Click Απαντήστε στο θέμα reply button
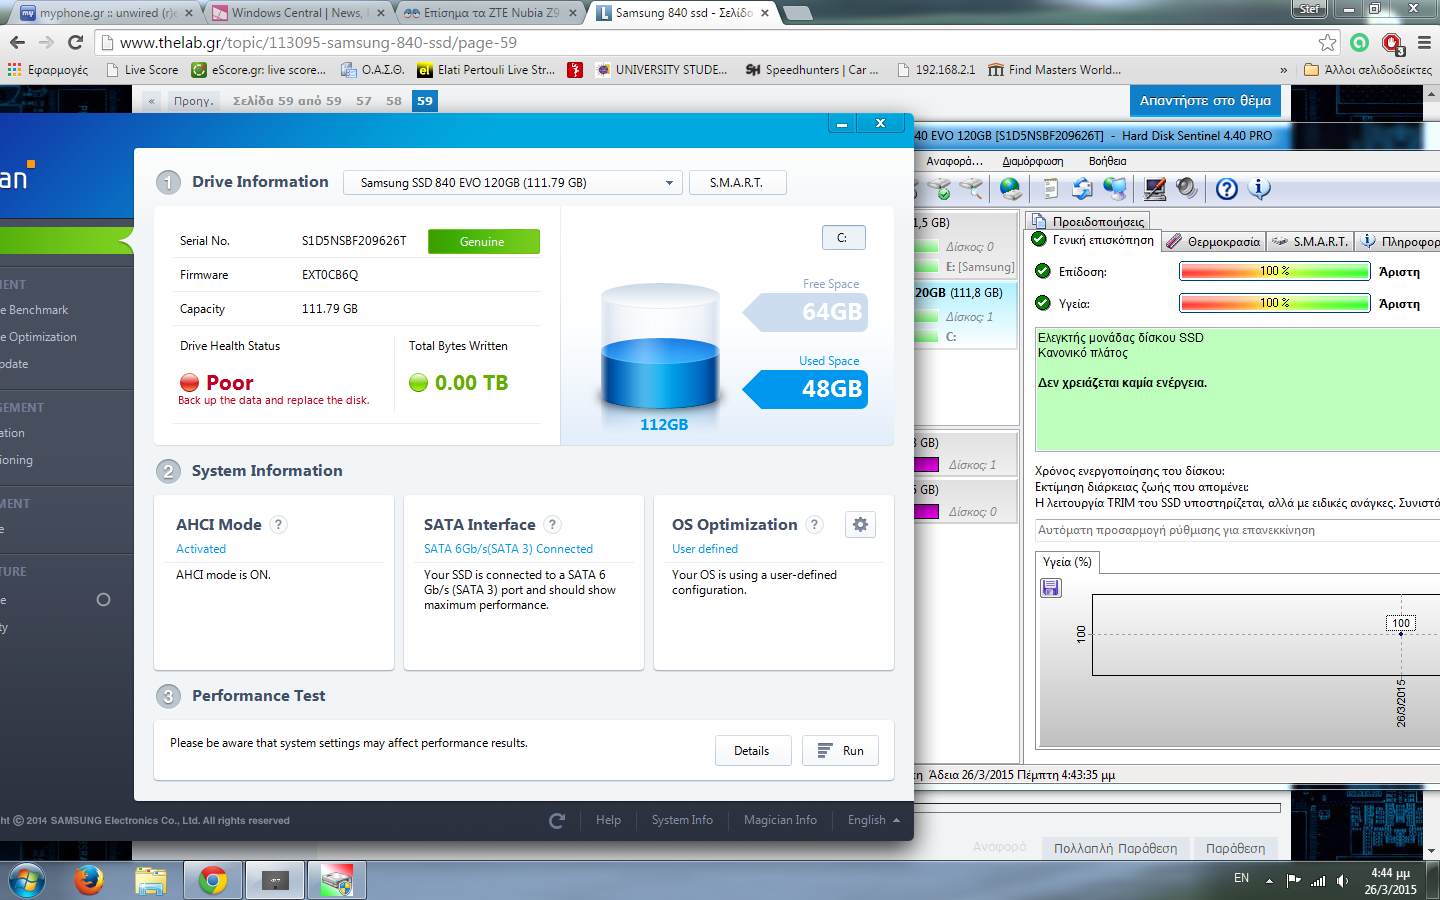The image size is (1440, 900). pos(1205,101)
